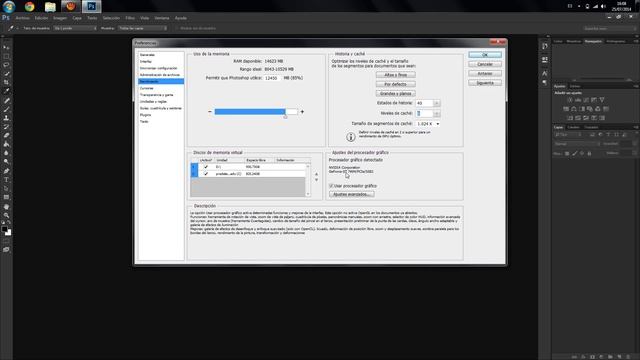Viewport: 640px width, 360px height.
Task: Open the Imagen menu
Action: [60, 18]
